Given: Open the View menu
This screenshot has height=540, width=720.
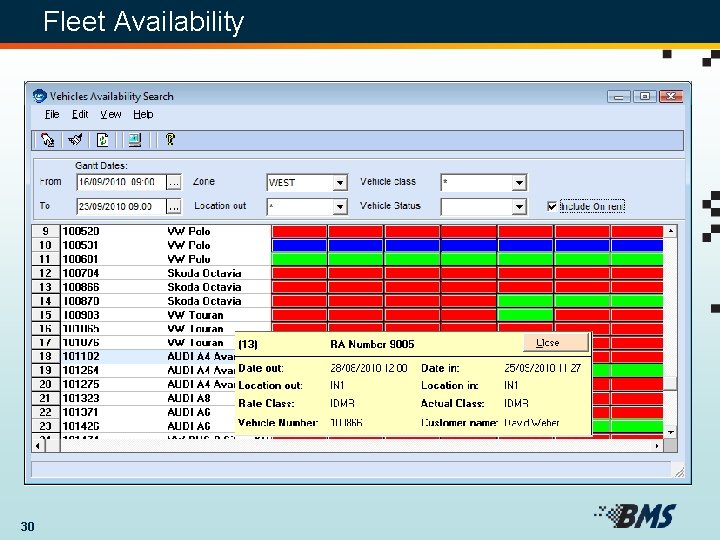Looking at the screenshot, I should point(111,114).
